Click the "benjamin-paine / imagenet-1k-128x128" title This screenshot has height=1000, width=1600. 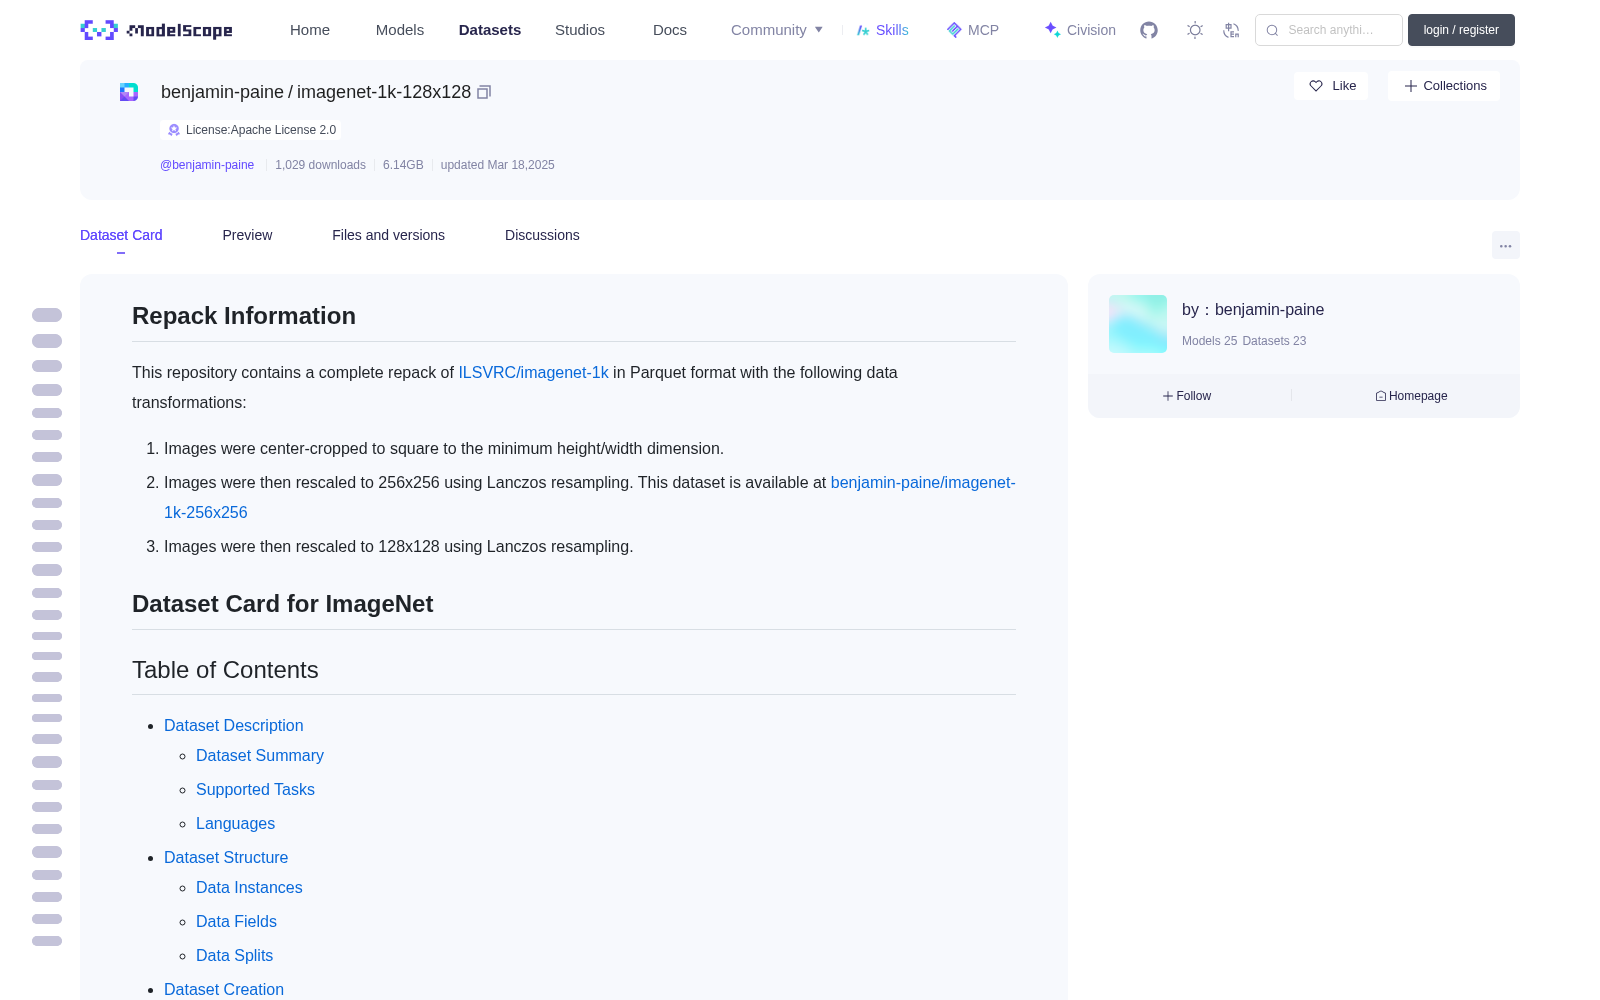point(316,92)
